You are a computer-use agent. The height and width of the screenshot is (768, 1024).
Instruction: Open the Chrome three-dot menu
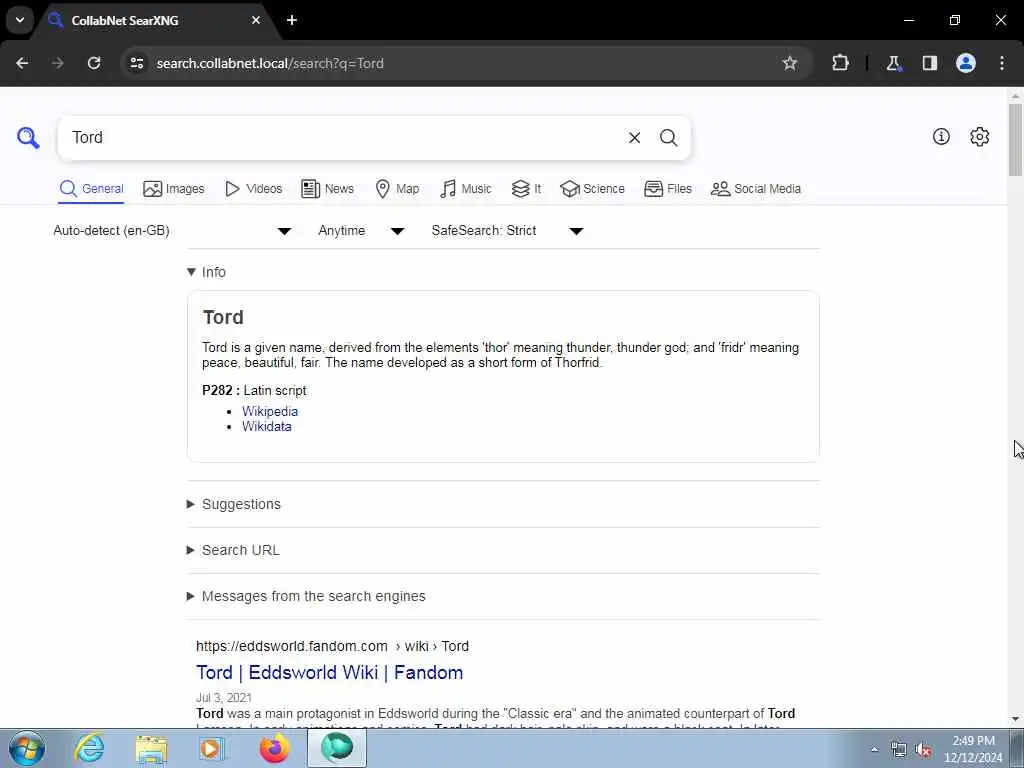1002,63
